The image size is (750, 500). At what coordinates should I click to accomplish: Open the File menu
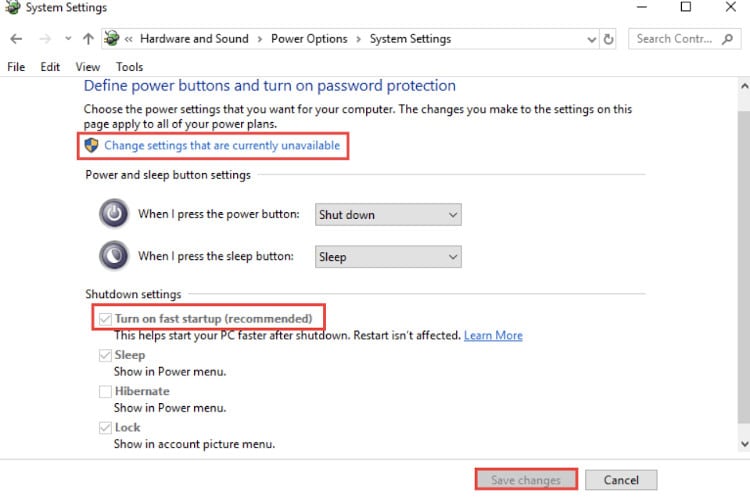click(16, 67)
